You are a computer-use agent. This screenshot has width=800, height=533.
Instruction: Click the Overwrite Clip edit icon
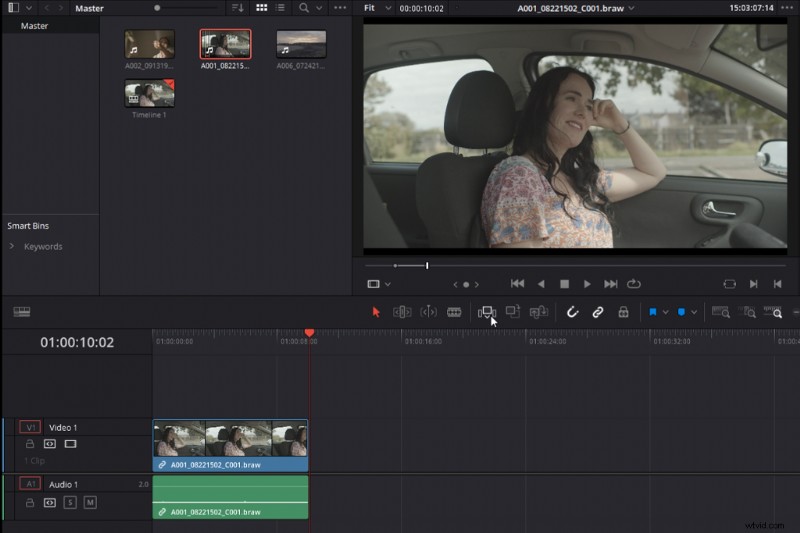click(x=513, y=311)
